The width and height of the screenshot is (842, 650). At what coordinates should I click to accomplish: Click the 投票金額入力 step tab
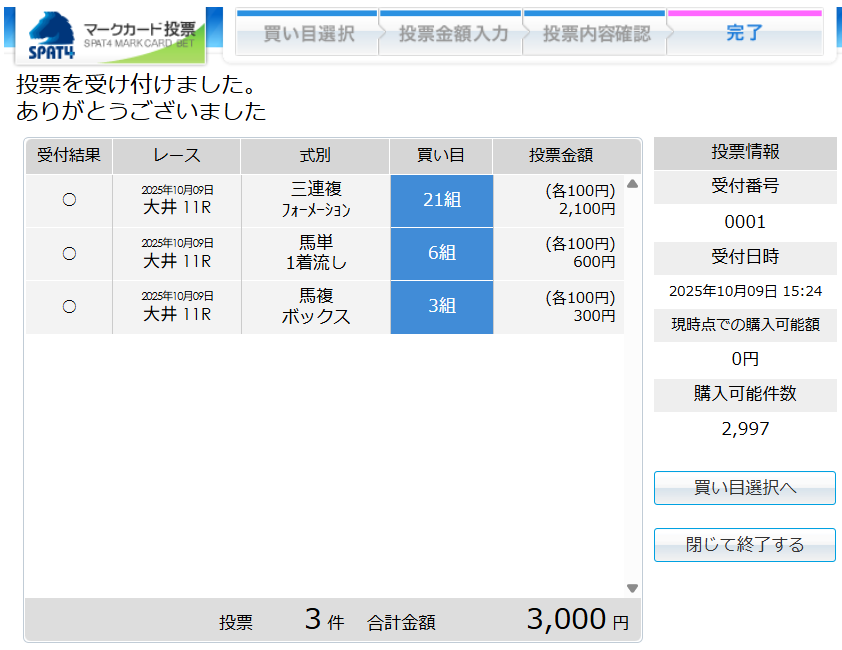453,34
